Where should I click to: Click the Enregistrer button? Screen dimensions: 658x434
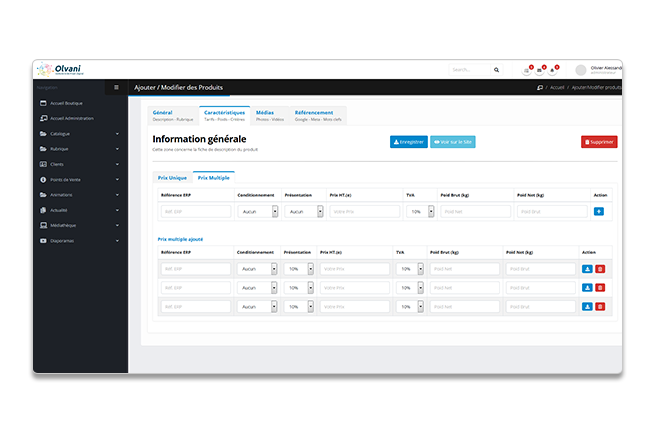[409, 142]
